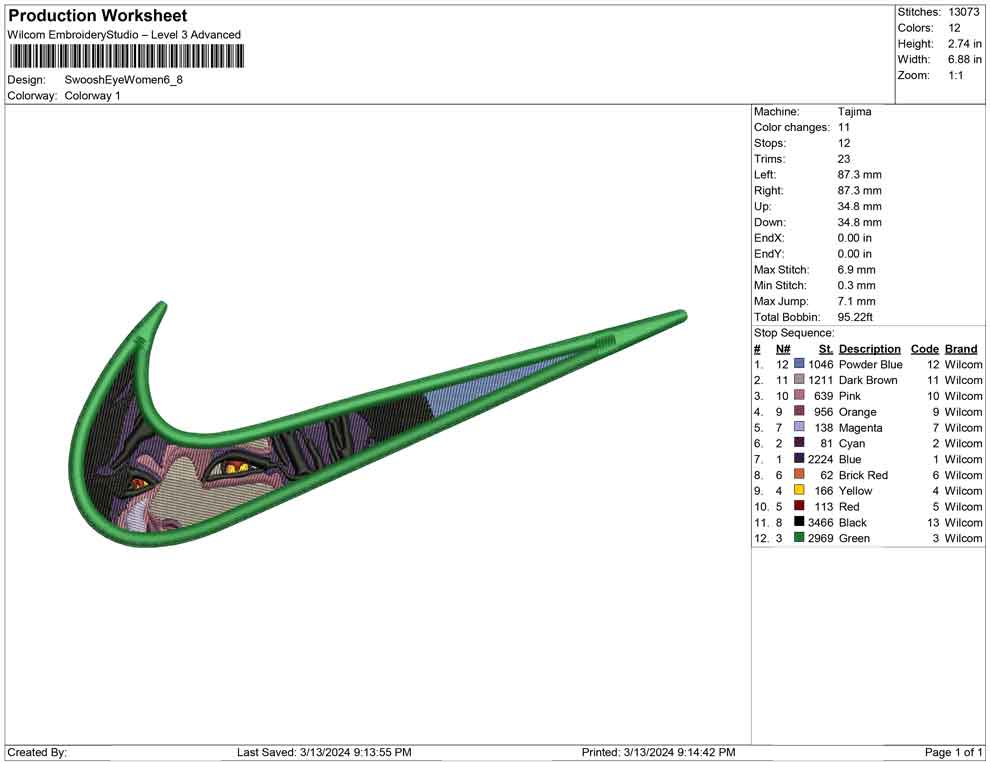
Task: Click the stitches count '13073'
Action: tap(964, 12)
